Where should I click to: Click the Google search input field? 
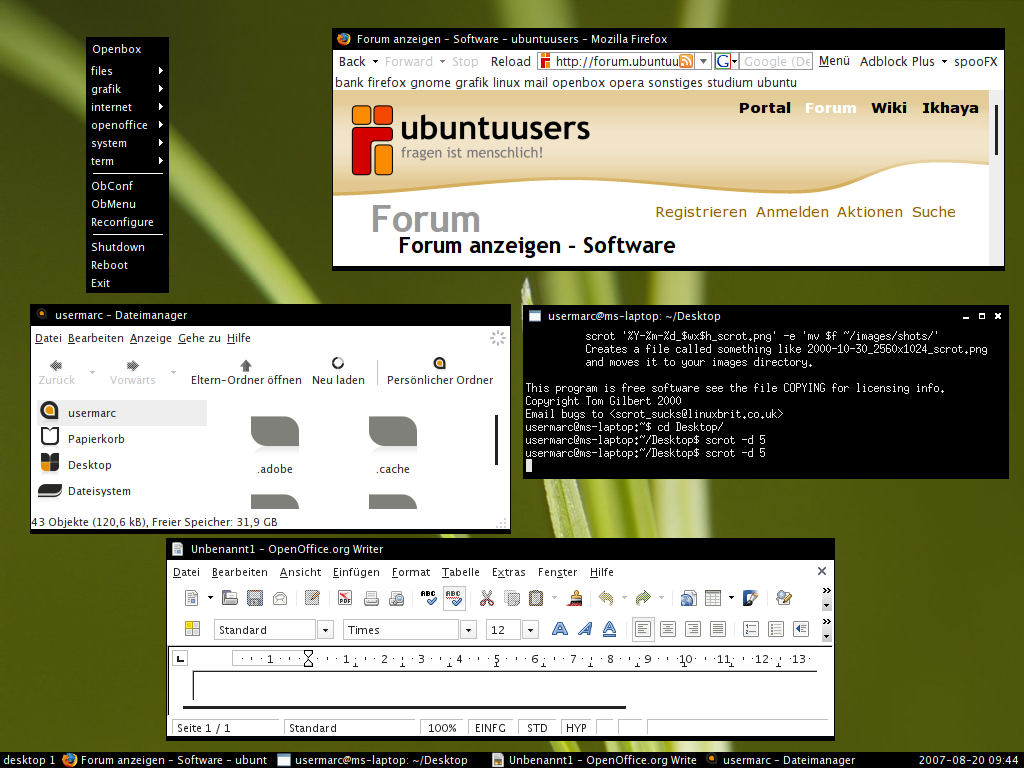pyautogui.click(x=776, y=62)
